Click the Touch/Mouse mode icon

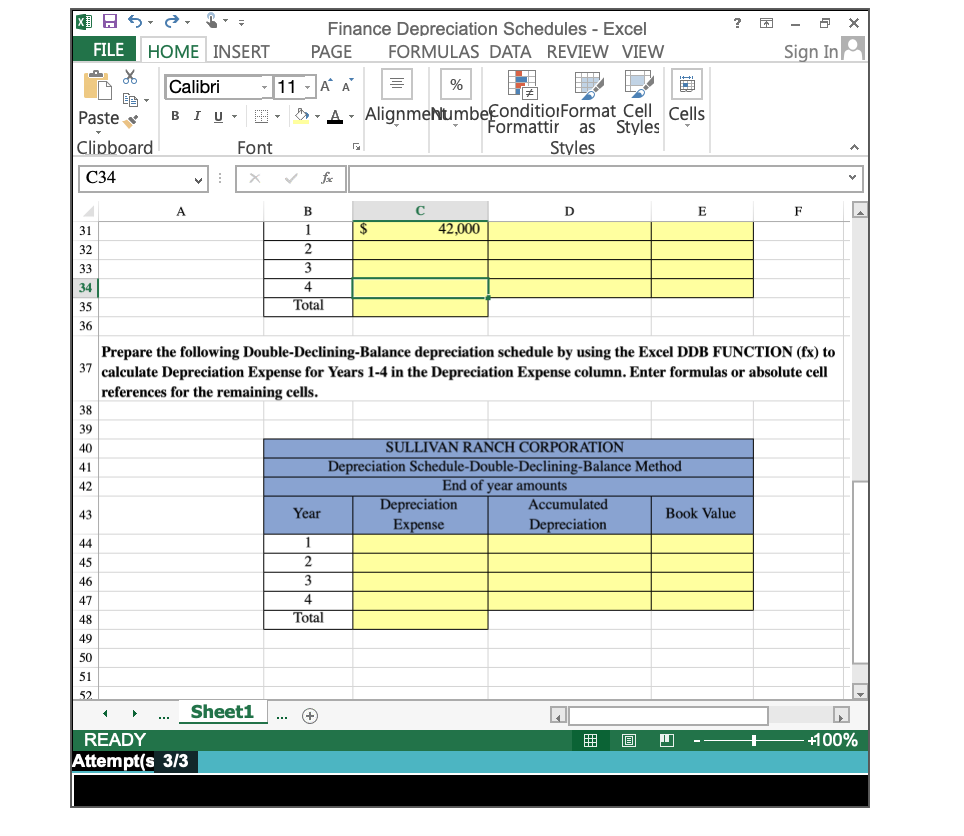tap(211, 21)
